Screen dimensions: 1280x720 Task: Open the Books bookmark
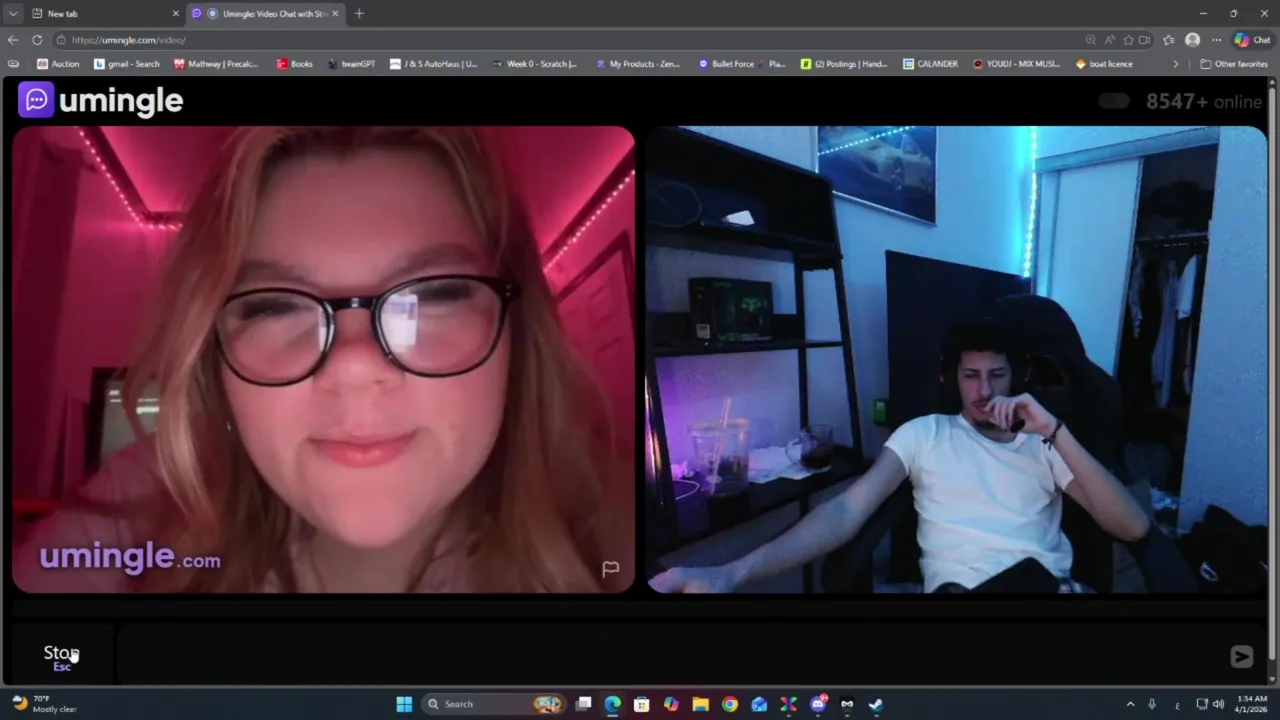click(x=295, y=64)
